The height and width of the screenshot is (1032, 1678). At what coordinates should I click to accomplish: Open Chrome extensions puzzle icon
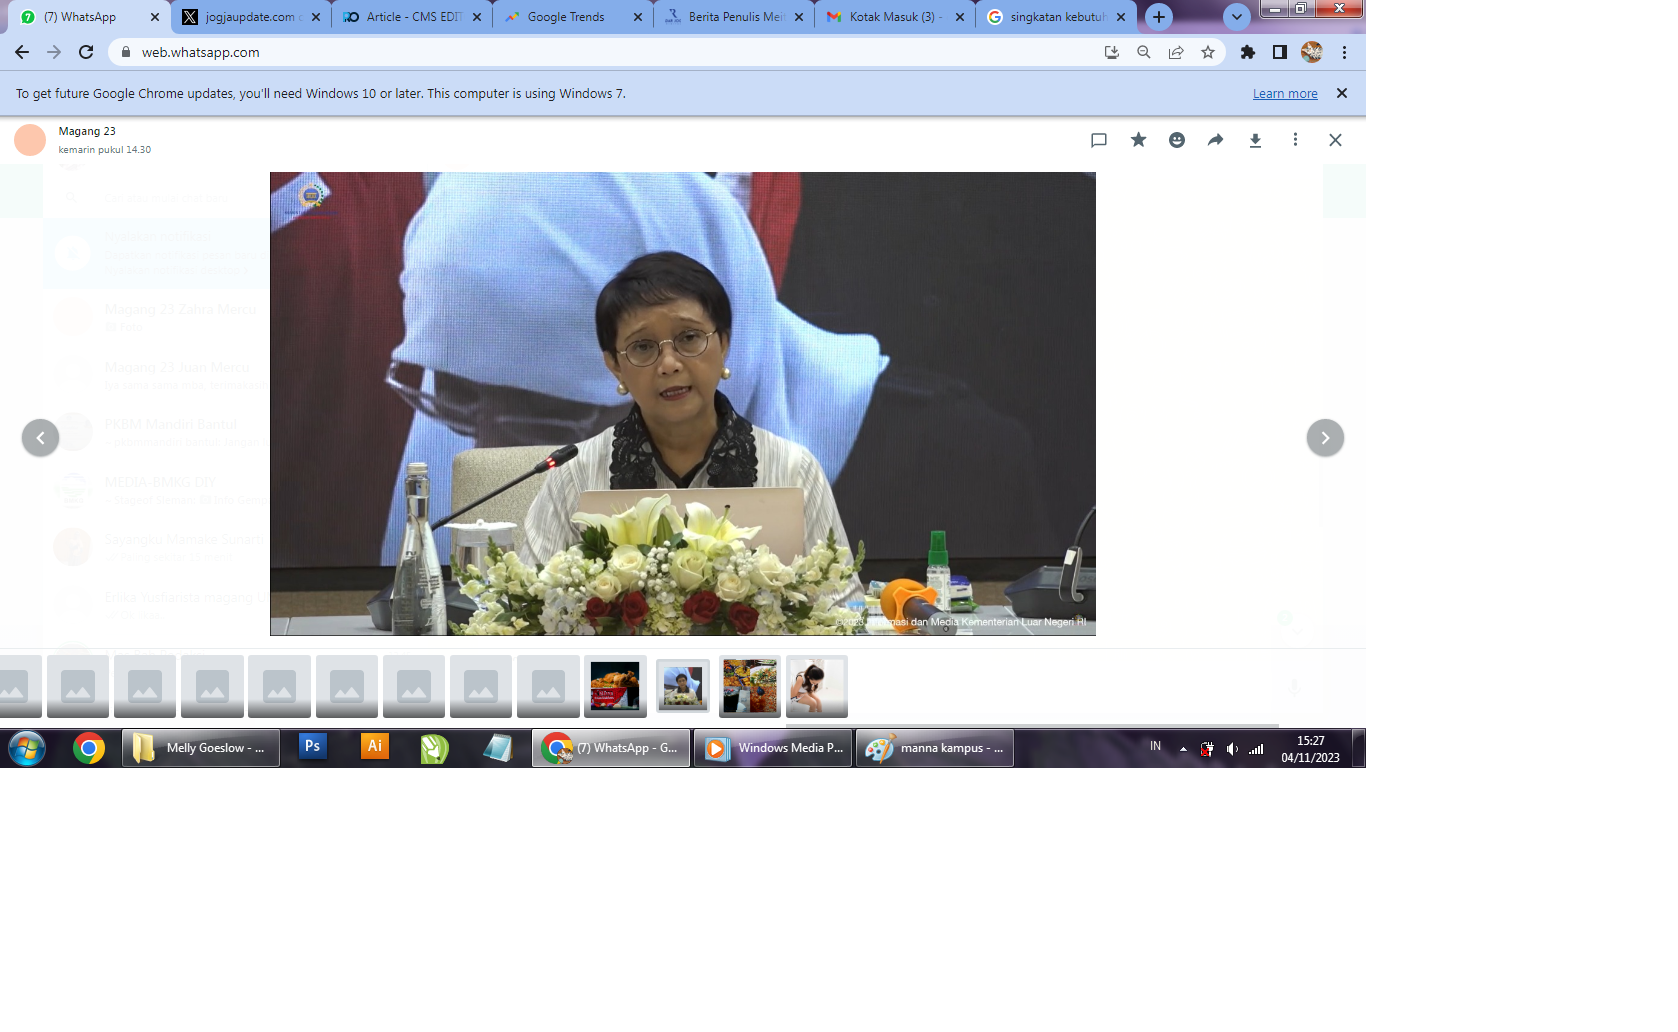tap(1248, 52)
